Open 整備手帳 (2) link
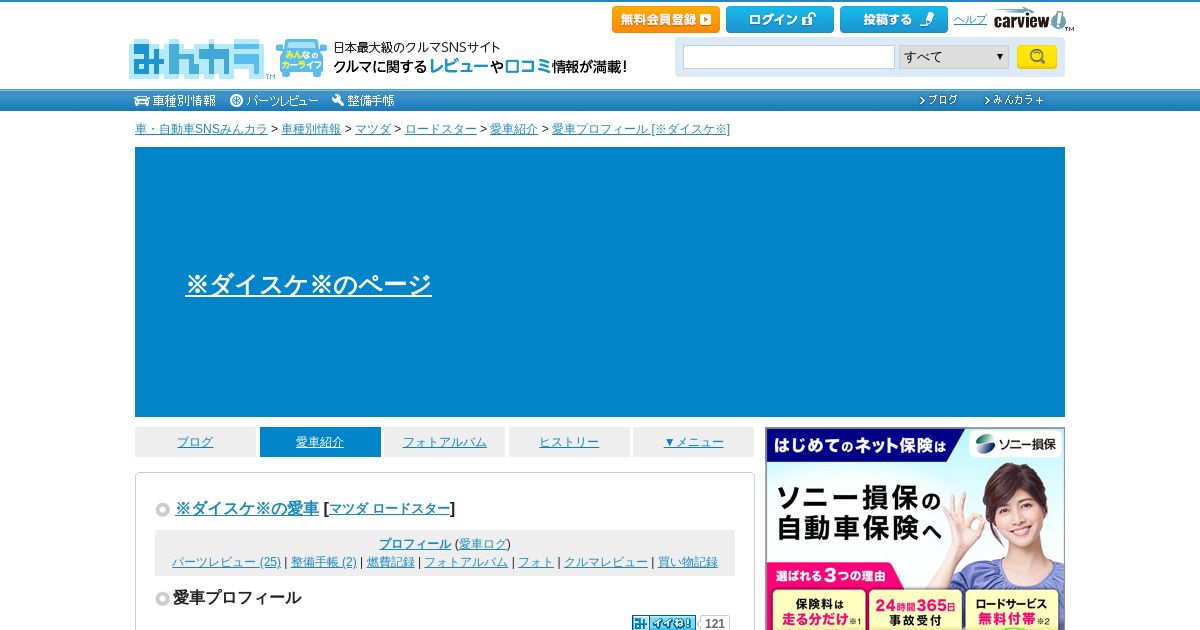The image size is (1200, 630). 324,562
